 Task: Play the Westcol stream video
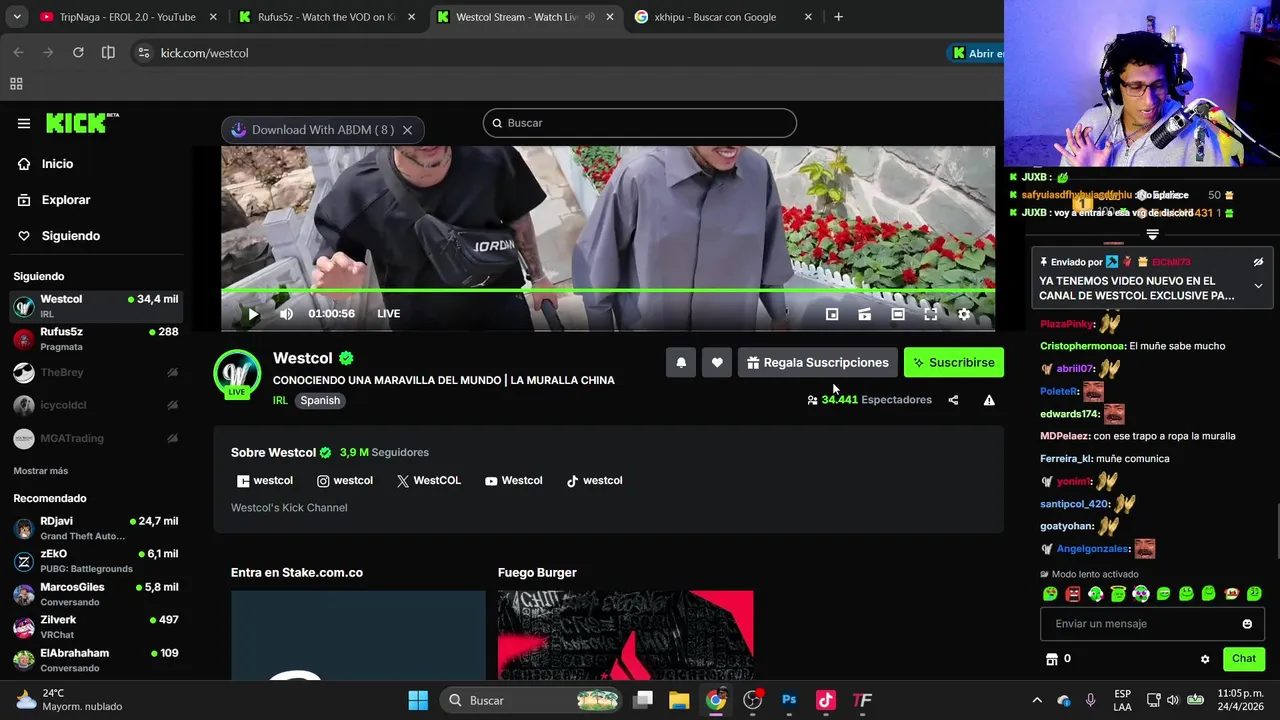[253, 314]
